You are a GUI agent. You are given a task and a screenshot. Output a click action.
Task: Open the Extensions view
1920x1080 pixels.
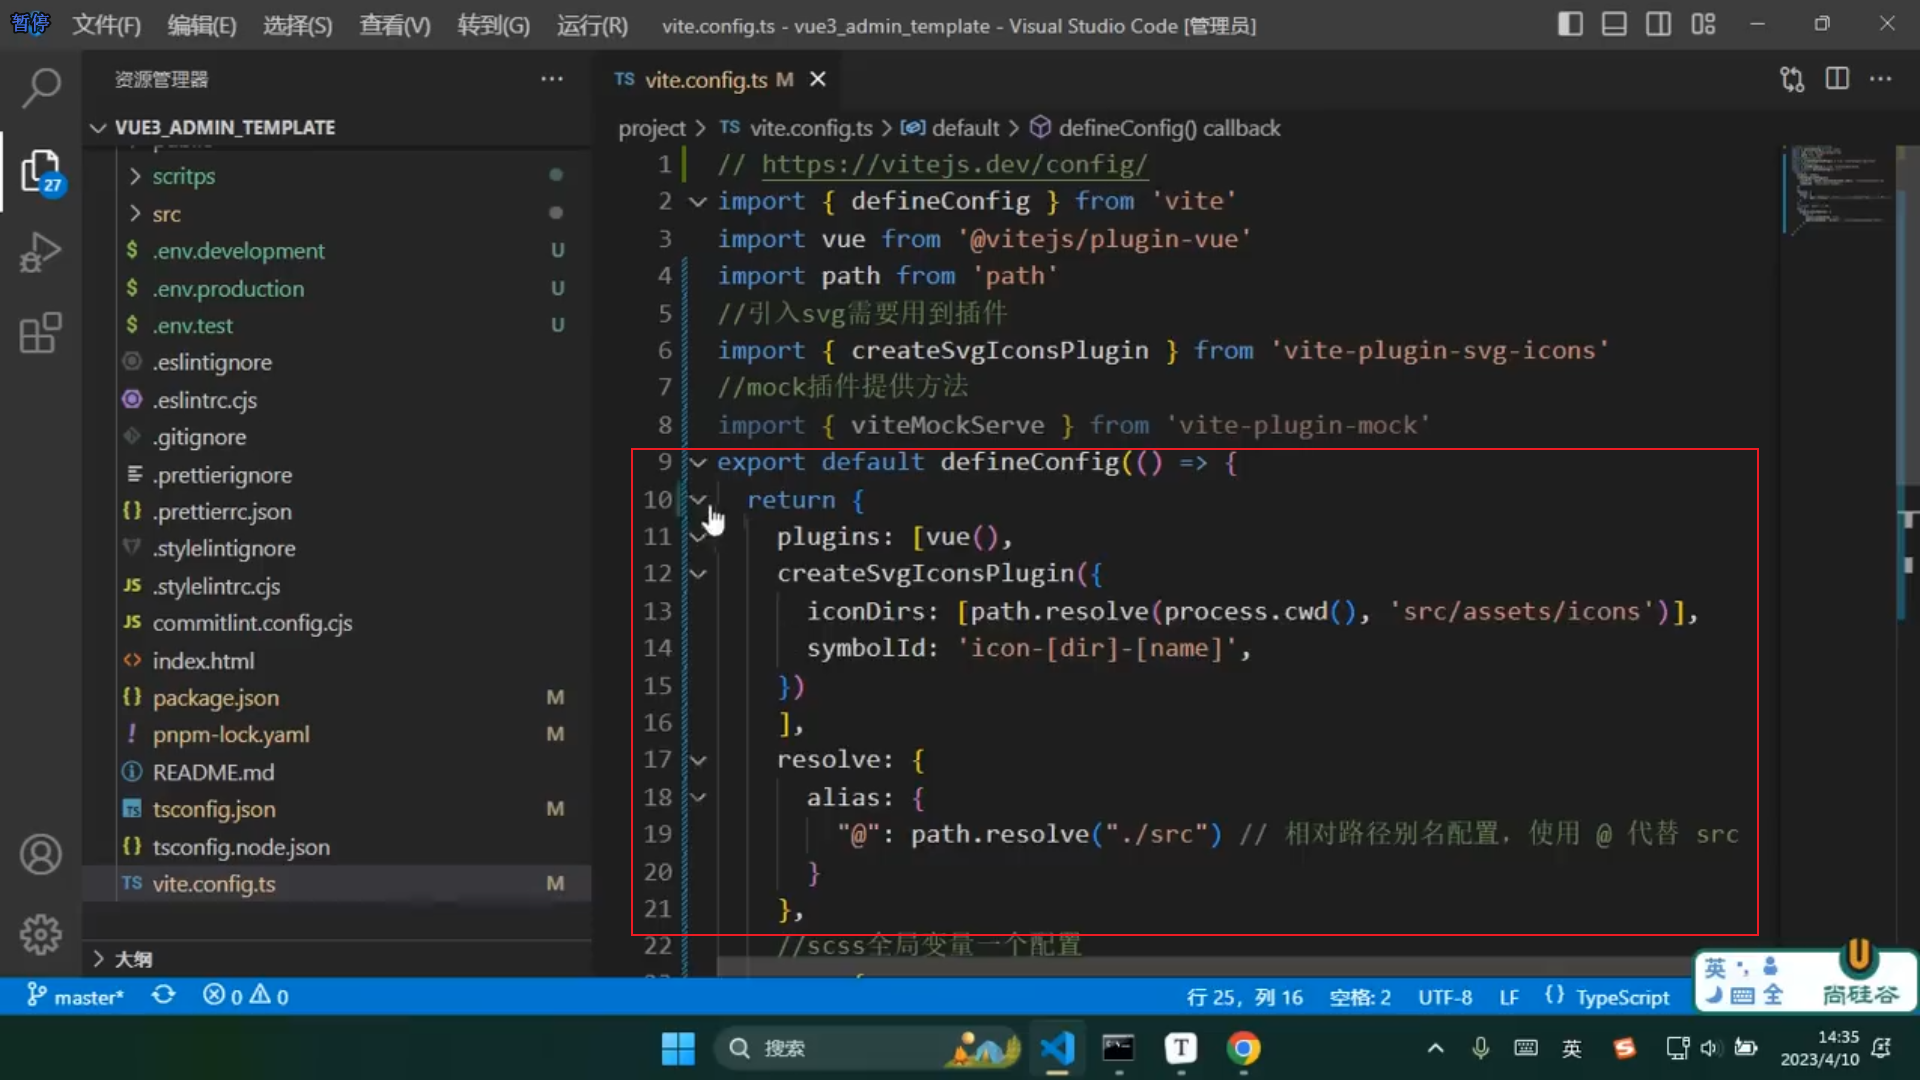[x=40, y=333]
